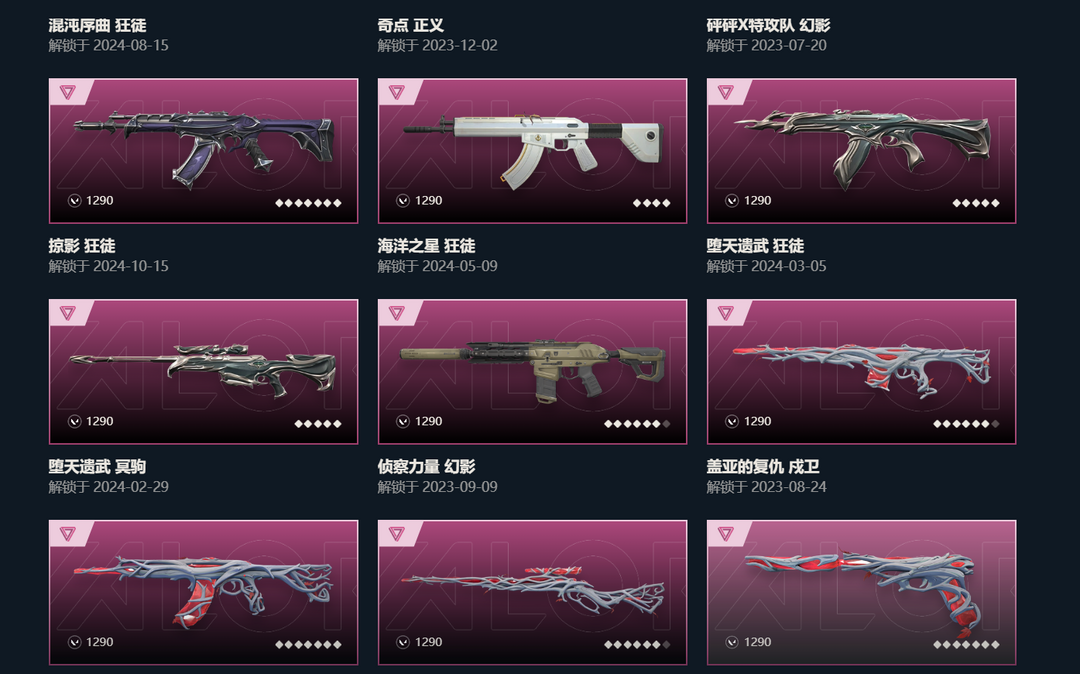
Task: Click the tier badge on the 盖亚的复仇 戍卫 card
Action: pos(725,313)
